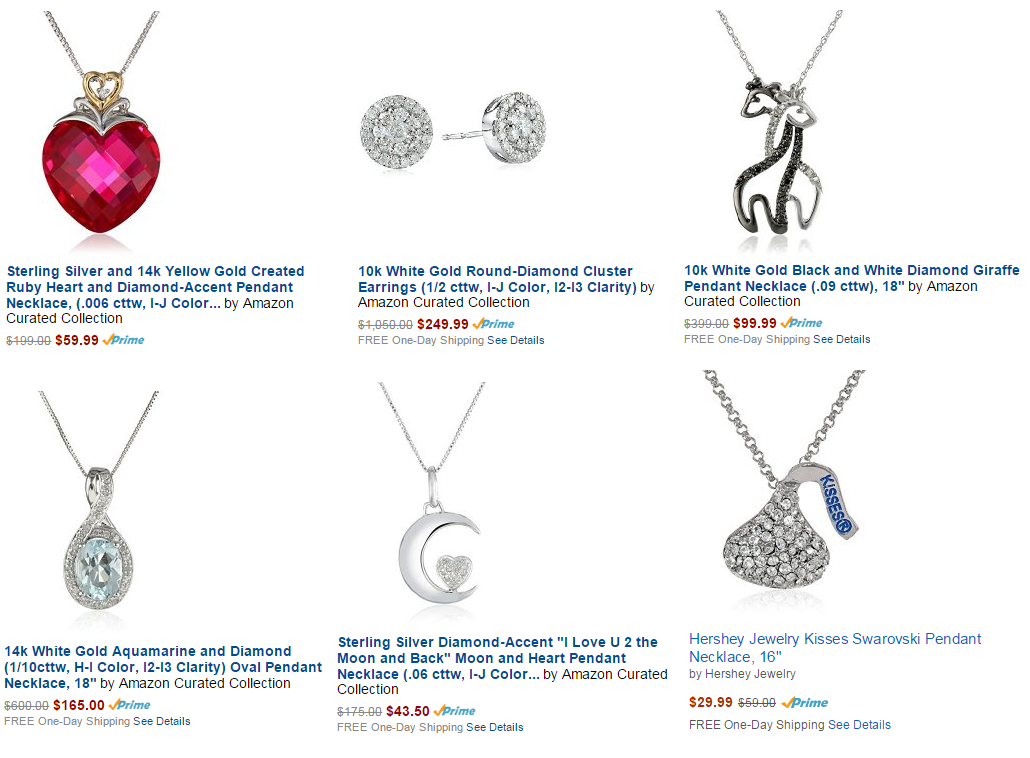Click See Details under the giraffe necklace
This screenshot has height=758, width=1030.
(x=841, y=339)
